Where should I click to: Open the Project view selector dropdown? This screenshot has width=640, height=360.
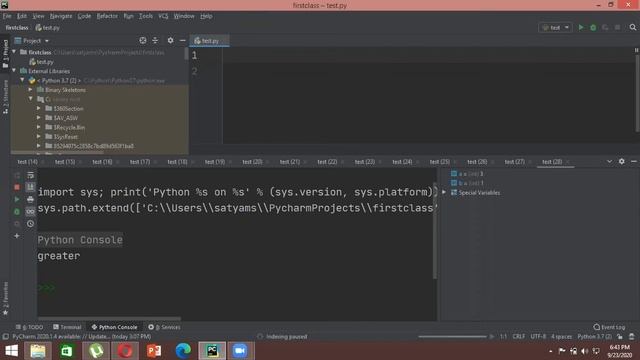click(31, 40)
